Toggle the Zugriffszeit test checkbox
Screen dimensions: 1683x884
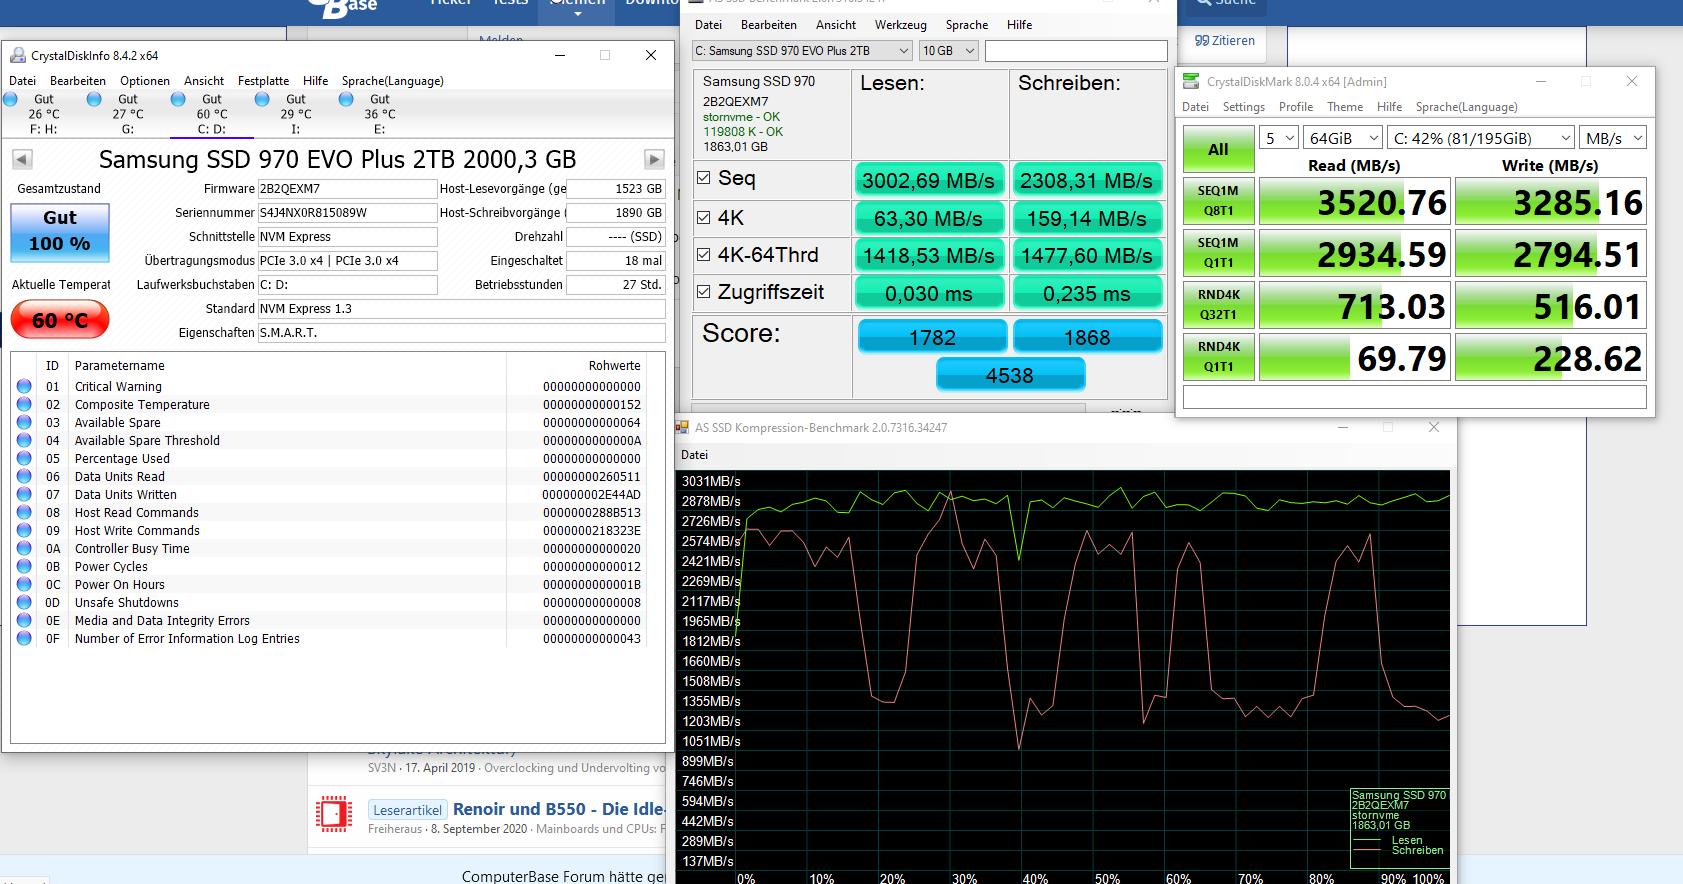point(704,292)
